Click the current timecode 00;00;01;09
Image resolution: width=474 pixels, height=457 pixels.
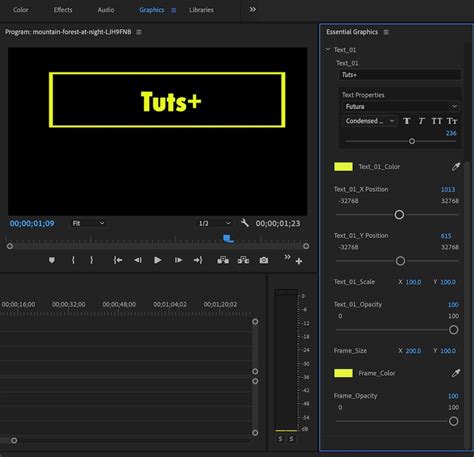tap(32, 223)
